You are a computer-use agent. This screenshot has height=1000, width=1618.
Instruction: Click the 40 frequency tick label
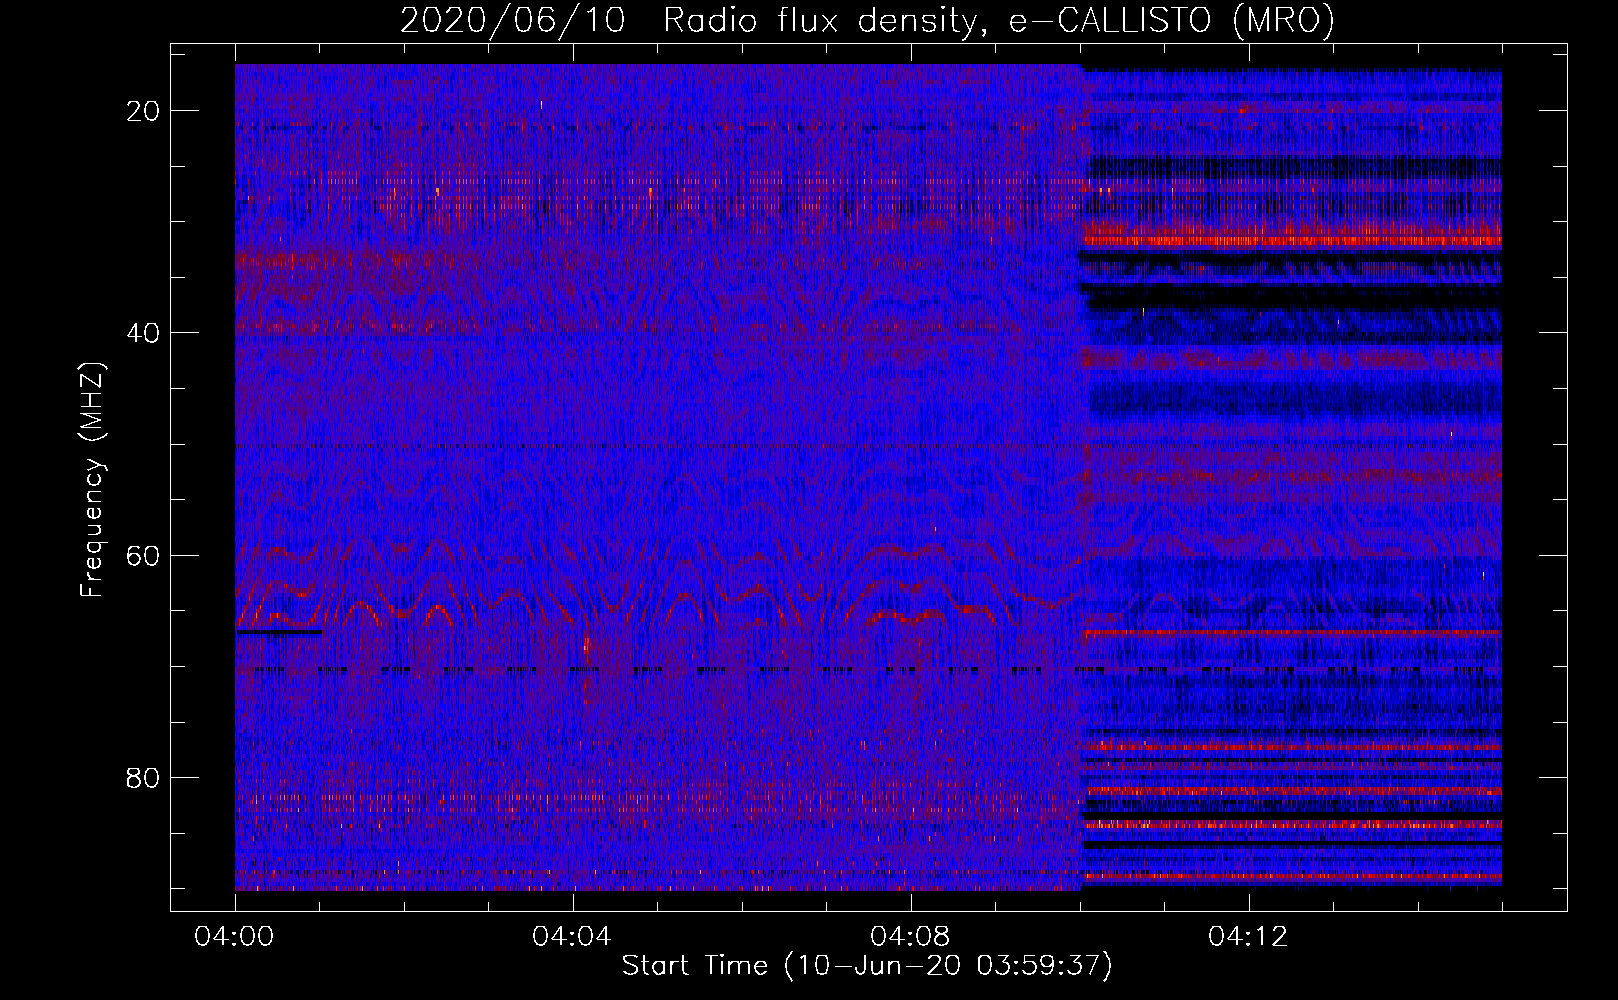click(x=144, y=333)
